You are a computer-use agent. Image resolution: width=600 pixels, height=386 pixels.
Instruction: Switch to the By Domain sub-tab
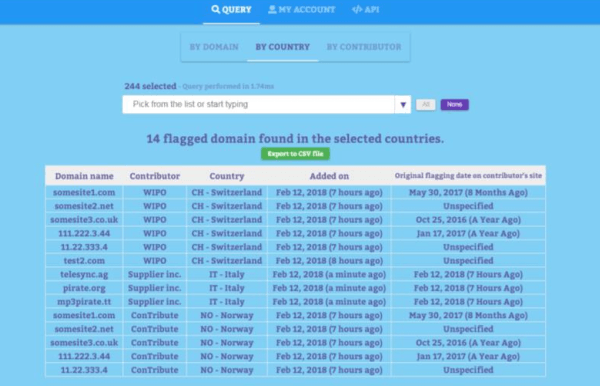[214, 47]
